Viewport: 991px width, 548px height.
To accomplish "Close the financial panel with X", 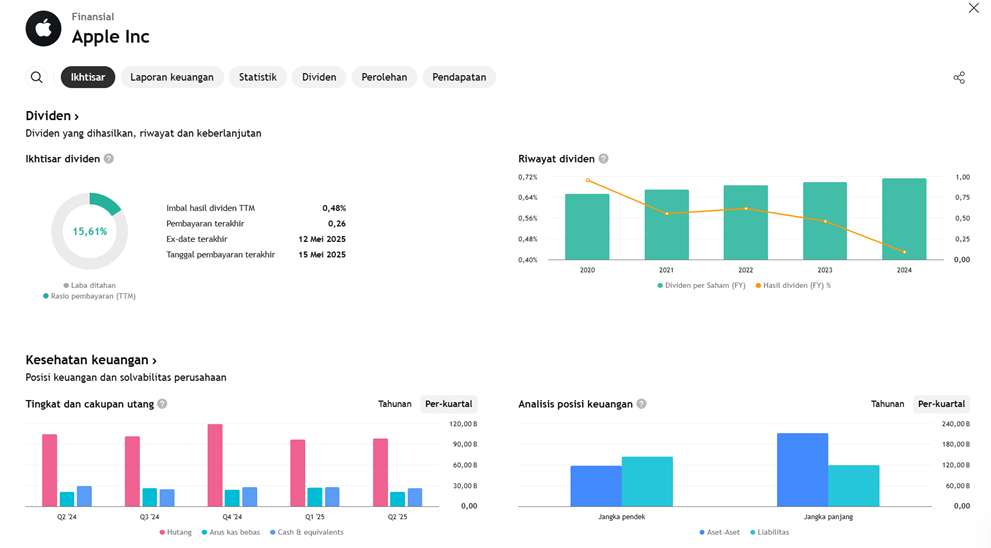I will click(x=973, y=8).
